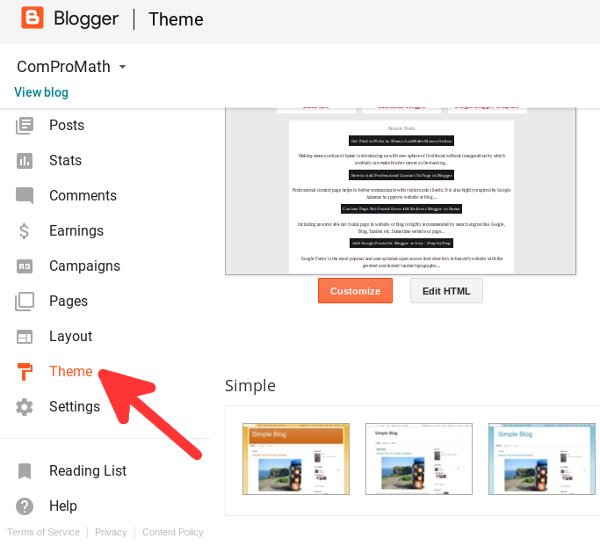This screenshot has width=600, height=546.
Task: Click the Pages icon in sidebar
Action: (24, 302)
